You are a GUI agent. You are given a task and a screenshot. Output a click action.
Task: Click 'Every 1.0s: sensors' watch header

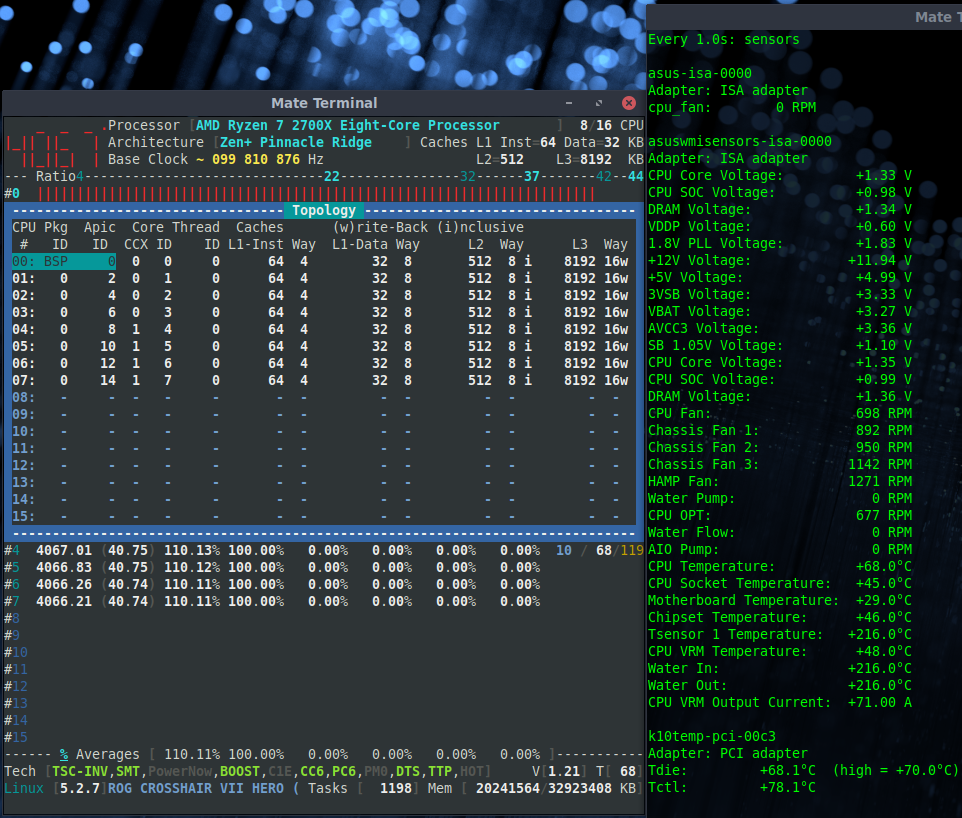pos(724,40)
